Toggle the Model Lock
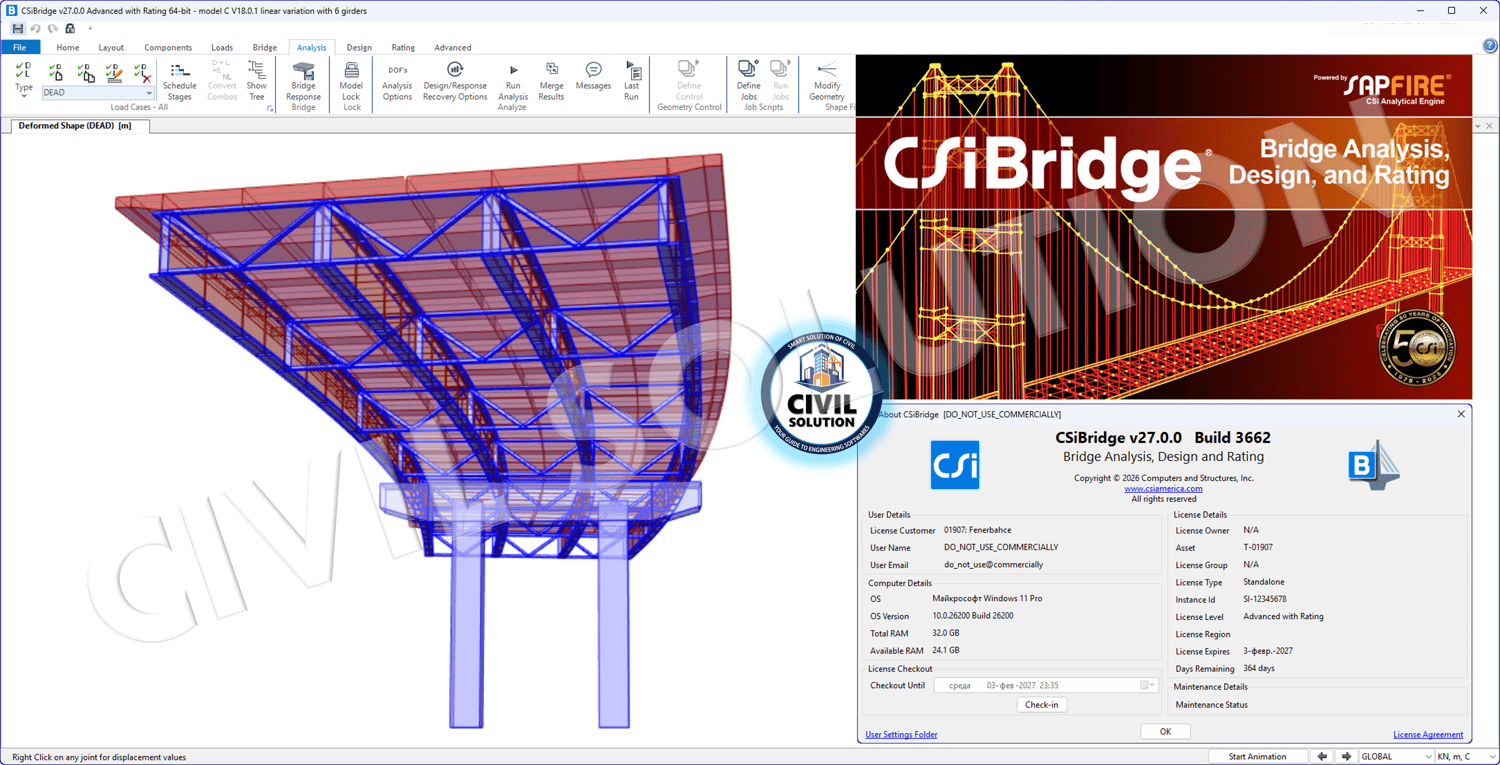1500x765 pixels. pos(351,81)
